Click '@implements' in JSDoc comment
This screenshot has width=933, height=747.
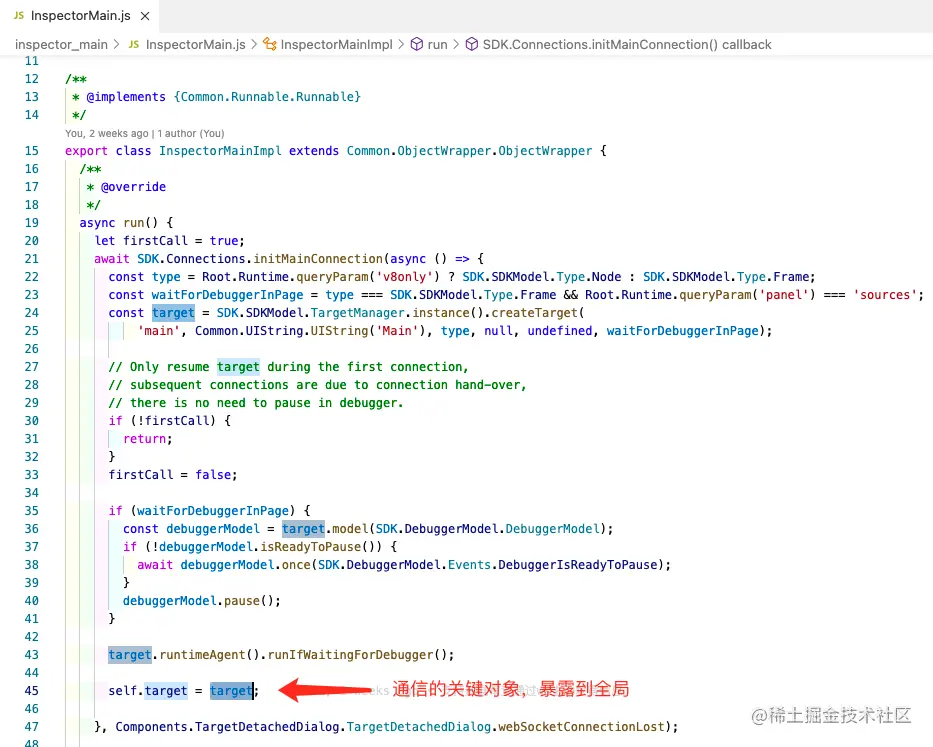(x=126, y=97)
